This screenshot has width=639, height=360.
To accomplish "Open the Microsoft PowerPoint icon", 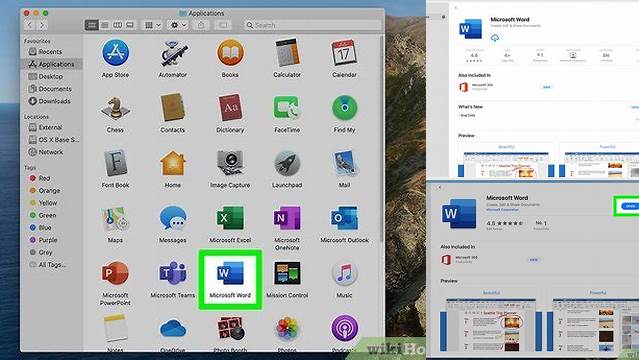I will click(x=115, y=274).
